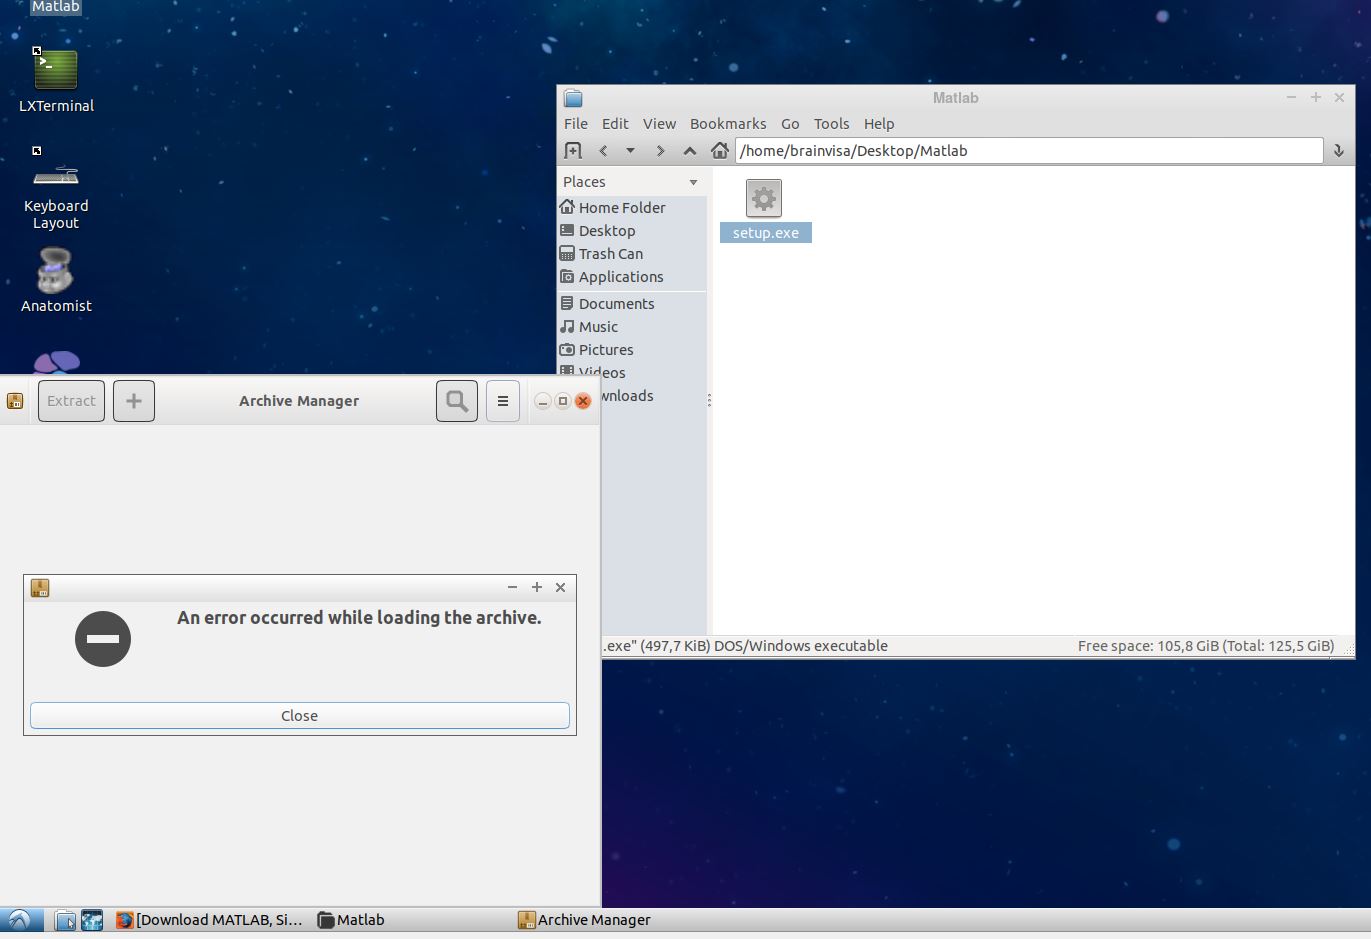Open the file manager launcher in the taskbar
Image resolution: width=1371 pixels, height=939 pixels.
point(65,920)
